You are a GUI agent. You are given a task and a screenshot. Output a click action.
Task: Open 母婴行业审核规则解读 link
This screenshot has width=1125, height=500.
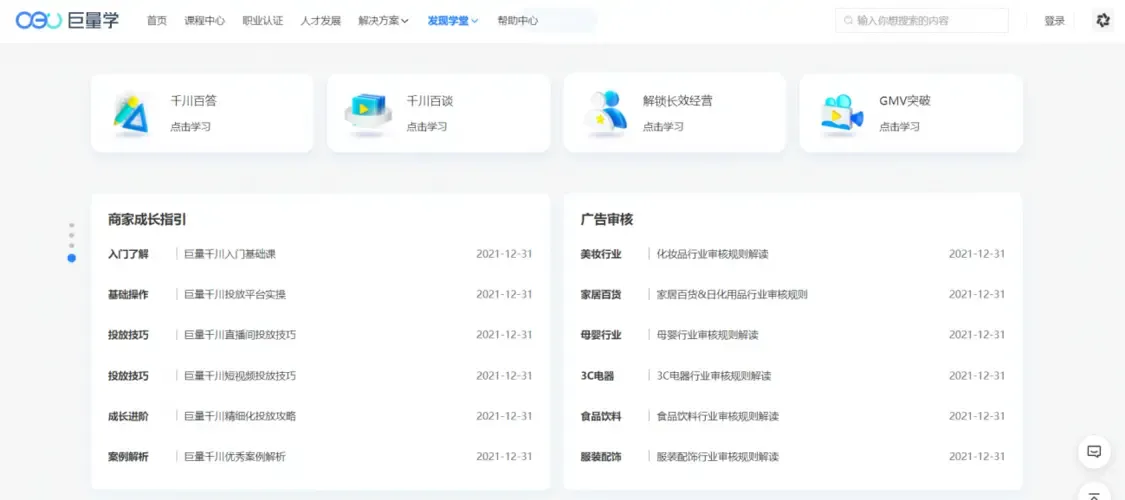click(x=708, y=335)
